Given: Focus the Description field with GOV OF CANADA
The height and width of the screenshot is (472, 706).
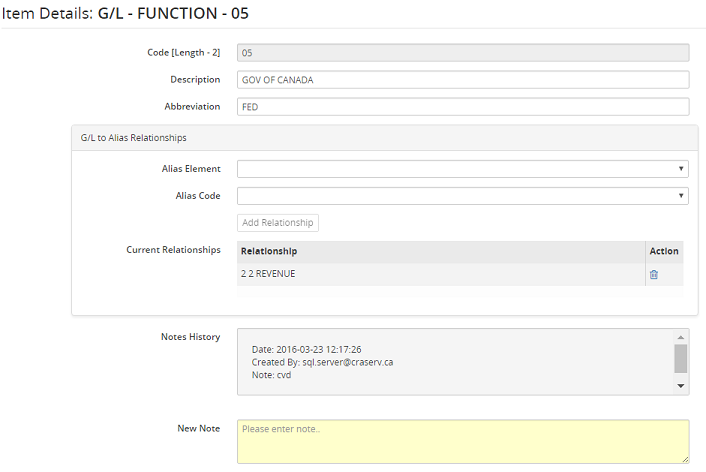Looking at the screenshot, I should coord(462,80).
